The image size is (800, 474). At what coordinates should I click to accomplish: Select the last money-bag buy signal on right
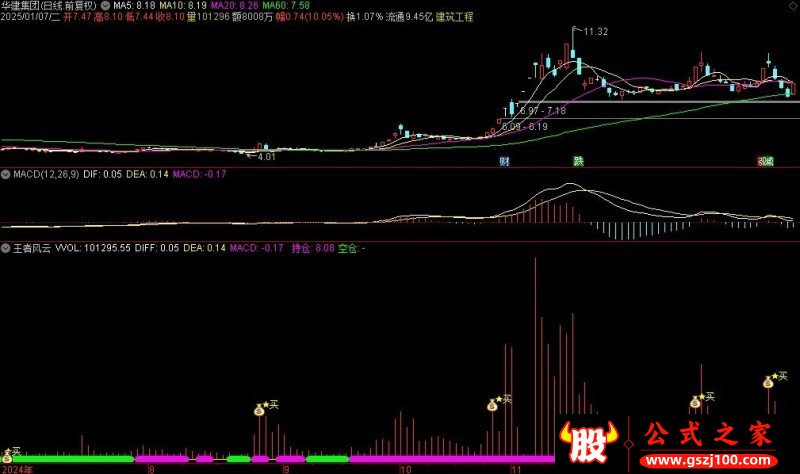tap(768, 382)
